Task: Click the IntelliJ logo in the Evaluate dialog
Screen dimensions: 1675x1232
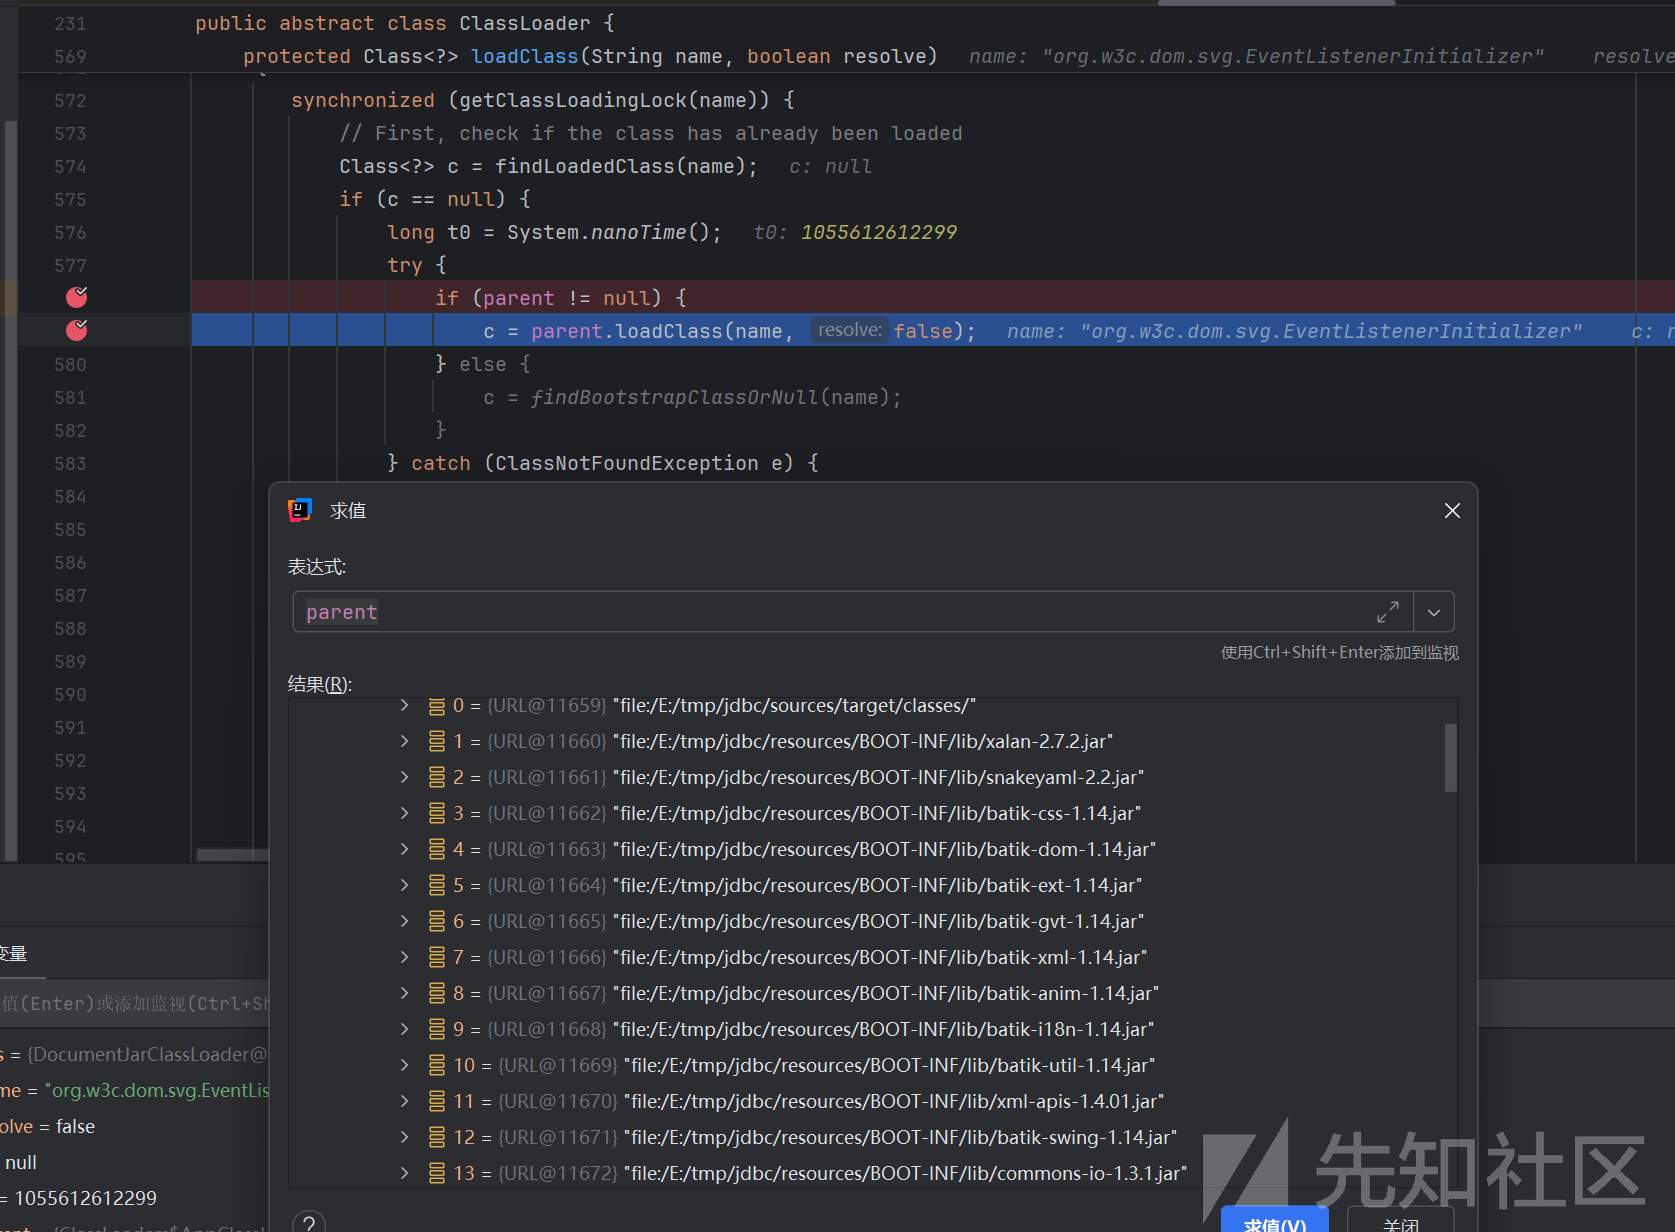Action: (300, 510)
